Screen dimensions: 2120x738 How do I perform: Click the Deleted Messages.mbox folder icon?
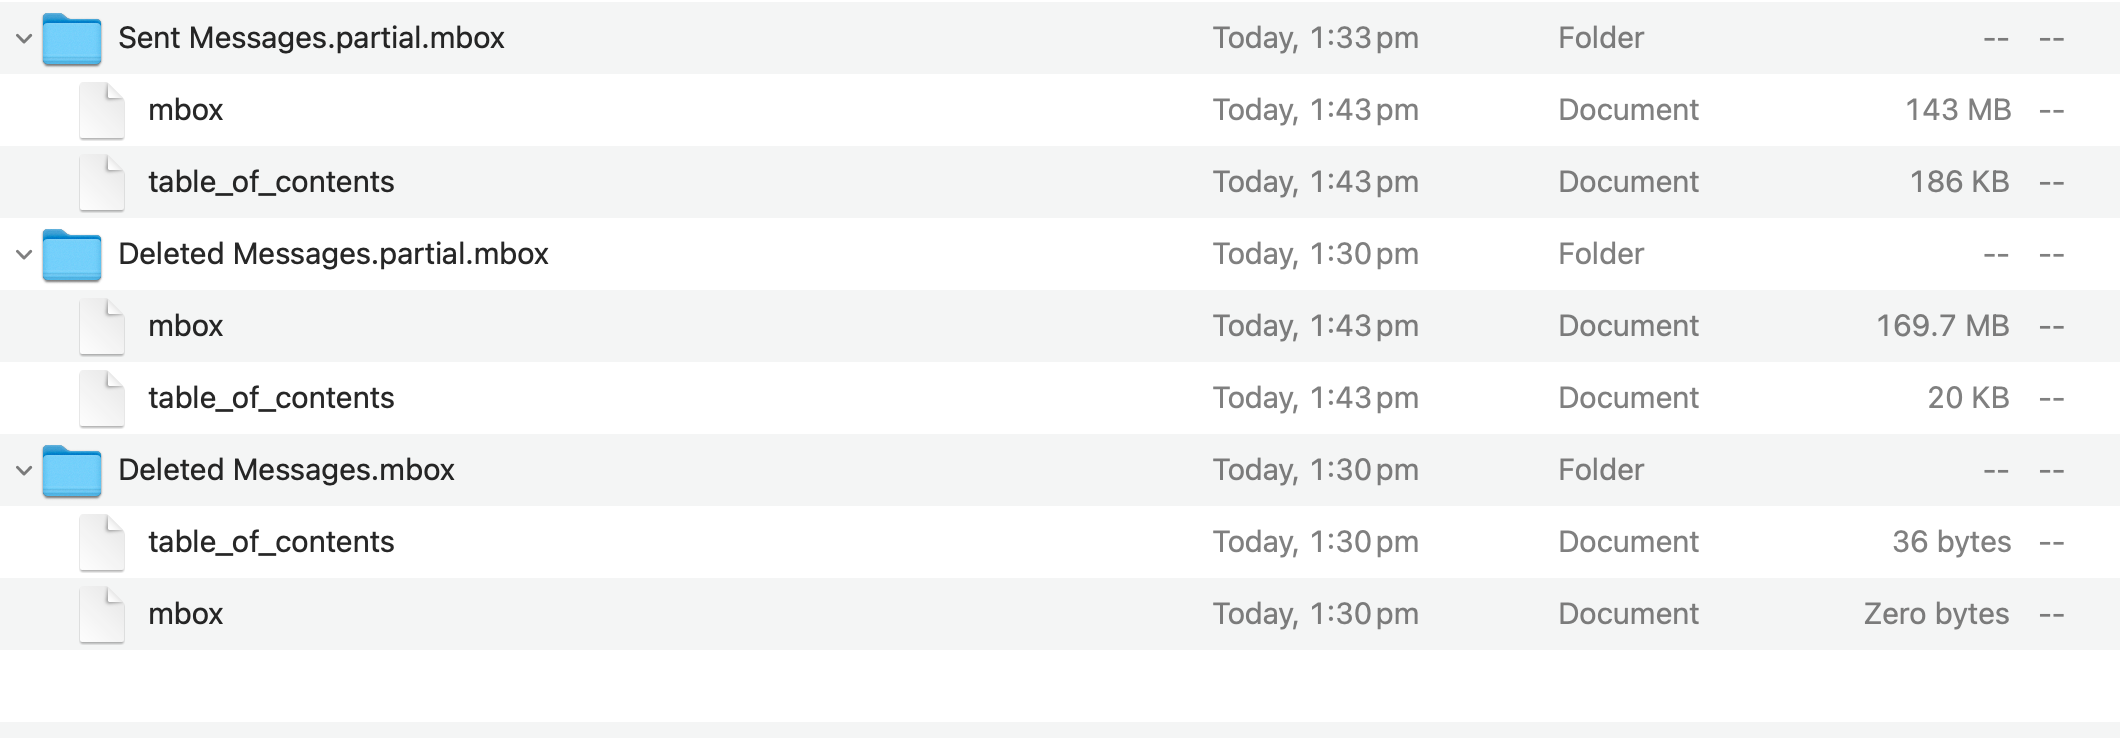coord(72,470)
